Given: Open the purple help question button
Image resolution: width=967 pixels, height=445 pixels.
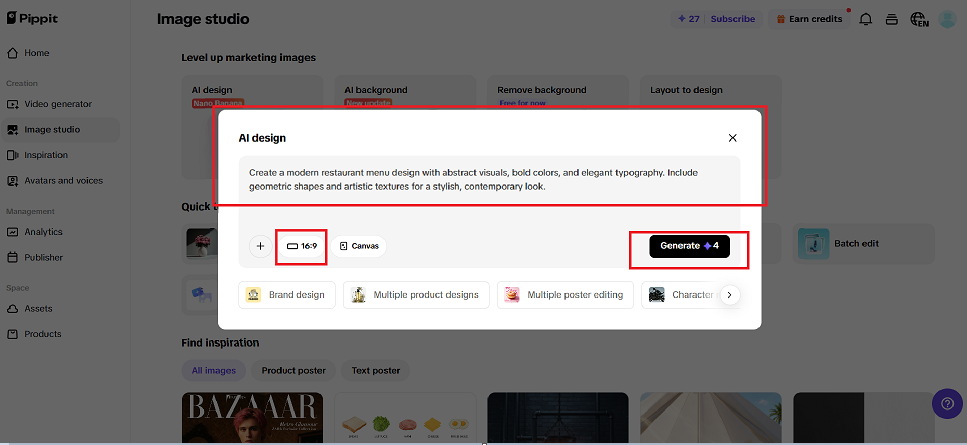Looking at the screenshot, I should point(947,404).
